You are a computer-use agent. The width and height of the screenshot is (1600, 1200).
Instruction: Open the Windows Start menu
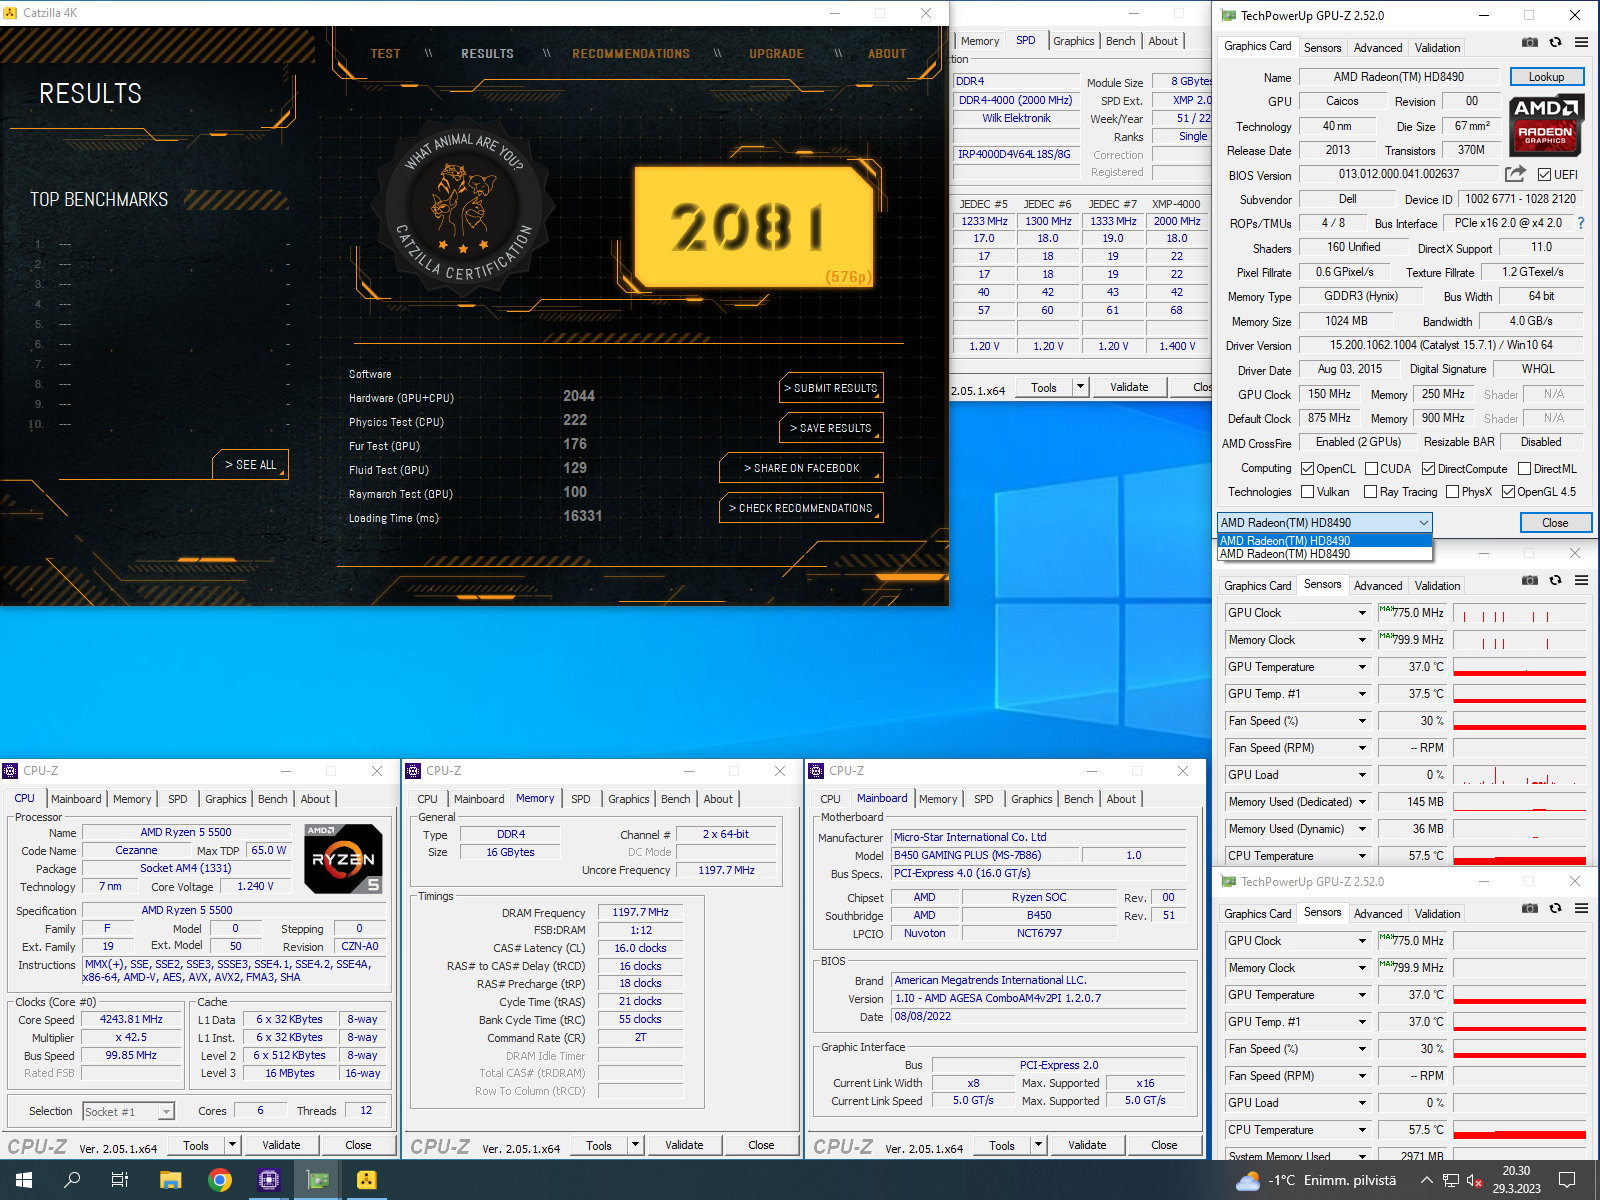click(24, 1180)
